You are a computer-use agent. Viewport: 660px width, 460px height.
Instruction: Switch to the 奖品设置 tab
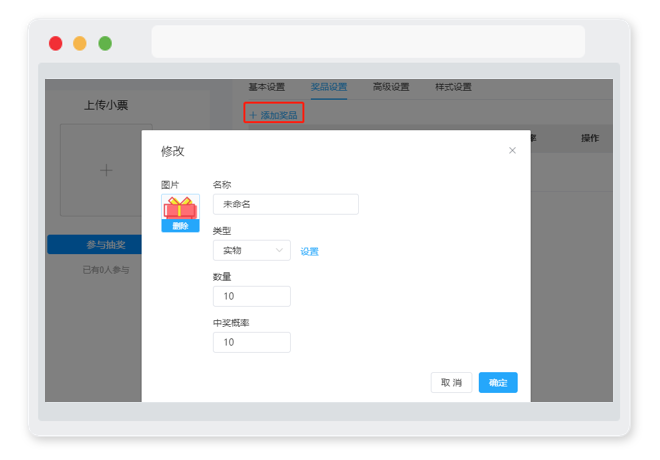click(329, 87)
